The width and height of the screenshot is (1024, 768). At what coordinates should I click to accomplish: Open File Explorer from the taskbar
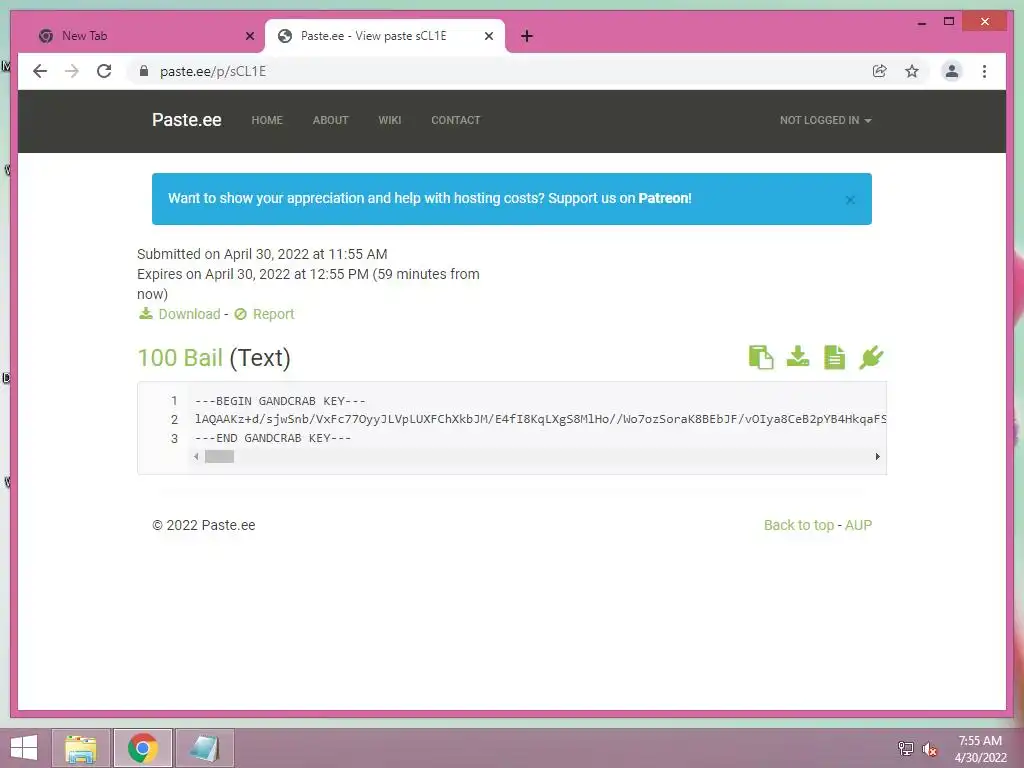click(80, 748)
